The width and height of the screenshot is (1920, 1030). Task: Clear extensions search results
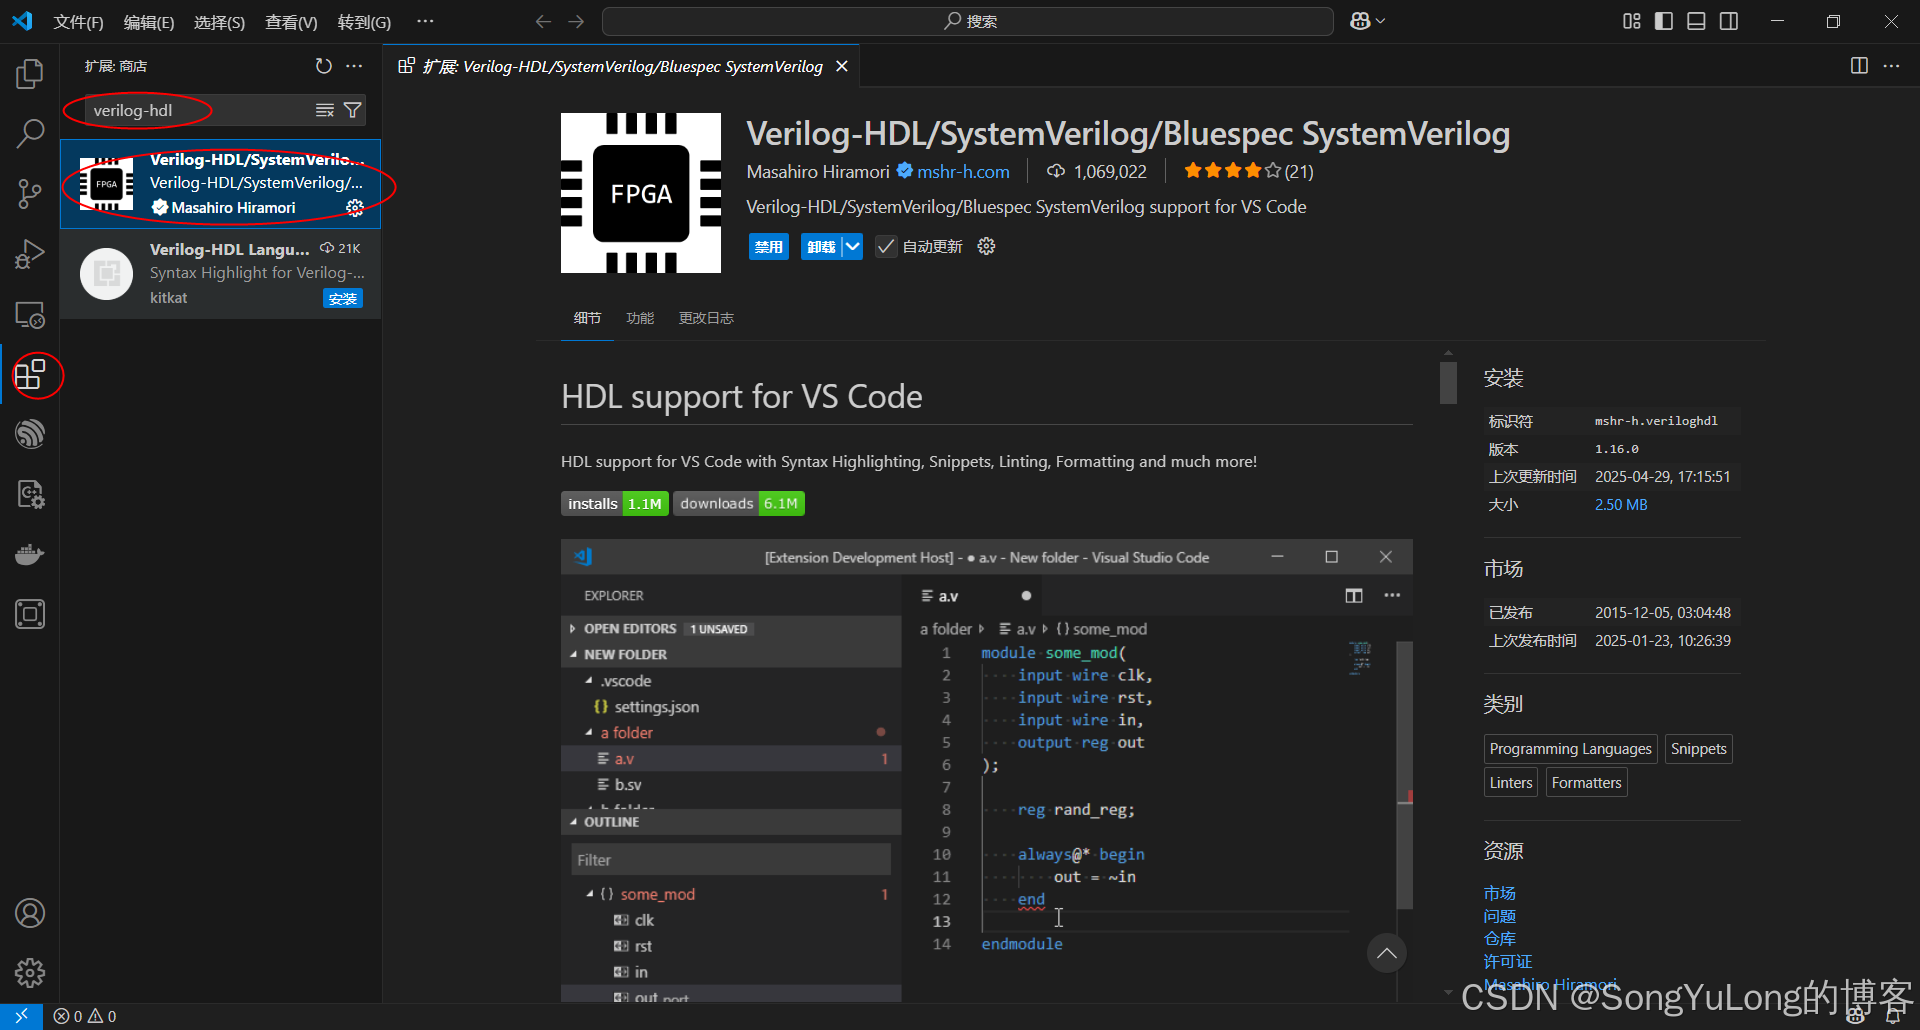[x=325, y=110]
